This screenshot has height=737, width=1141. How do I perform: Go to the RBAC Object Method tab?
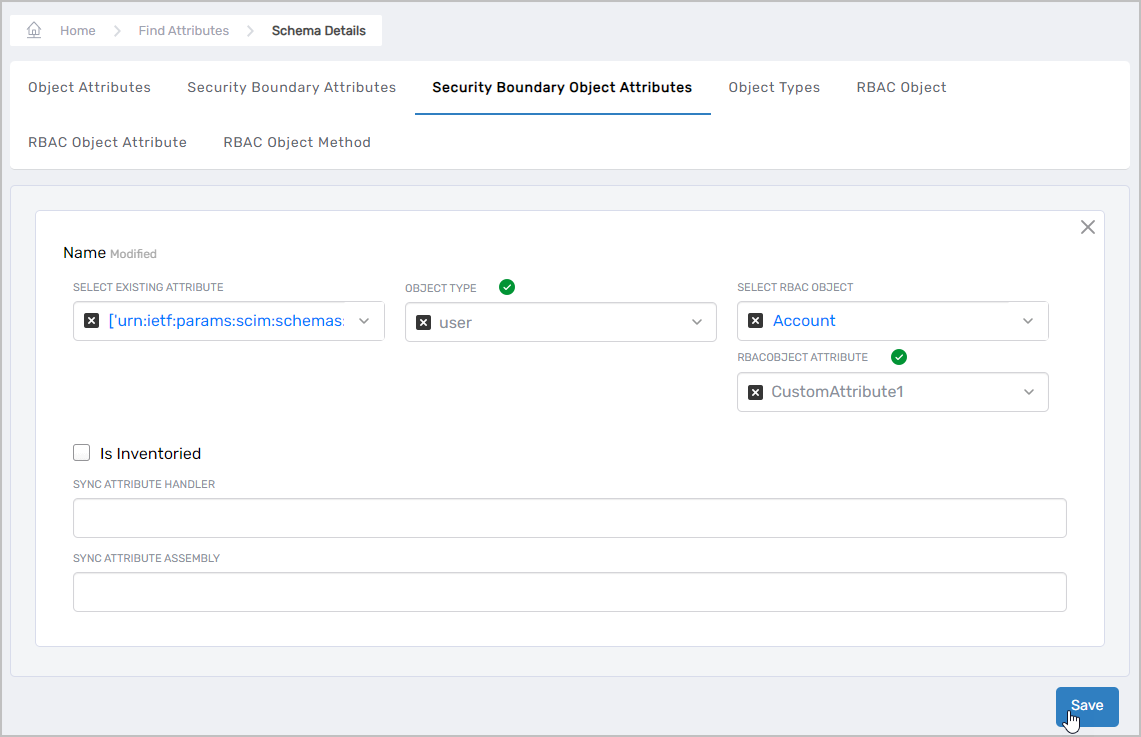[x=297, y=142]
